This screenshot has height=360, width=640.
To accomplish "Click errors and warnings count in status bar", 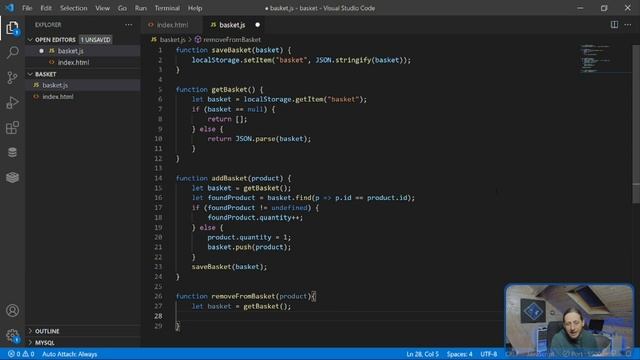I will (21, 354).
